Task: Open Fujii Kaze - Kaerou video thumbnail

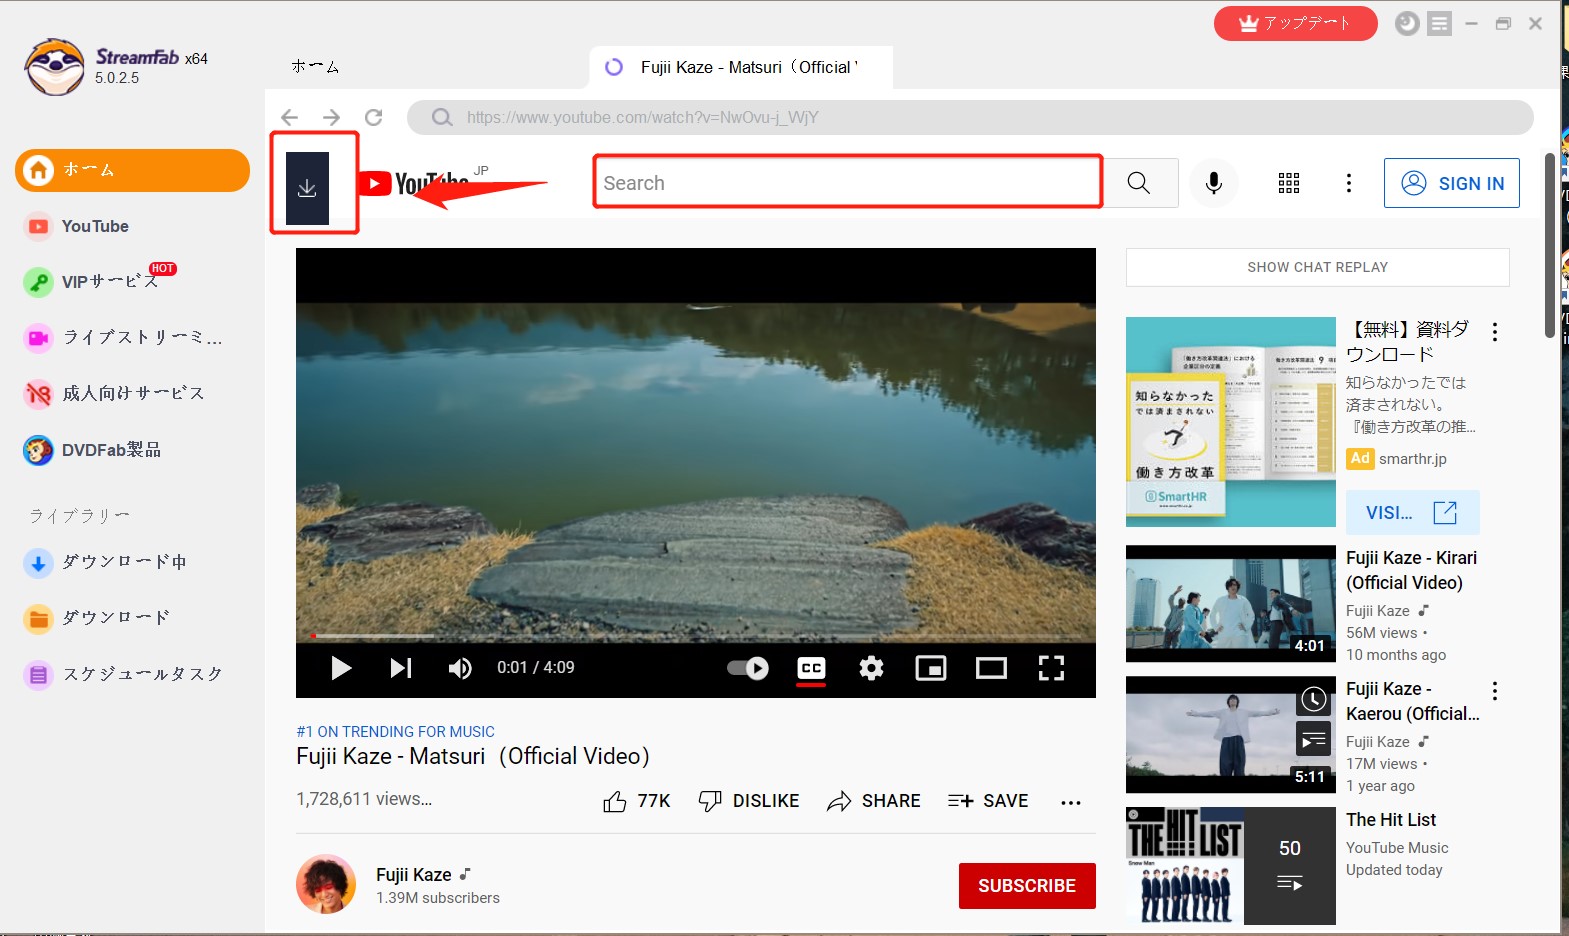Action: pyautogui.click(x=1231, y=734)
